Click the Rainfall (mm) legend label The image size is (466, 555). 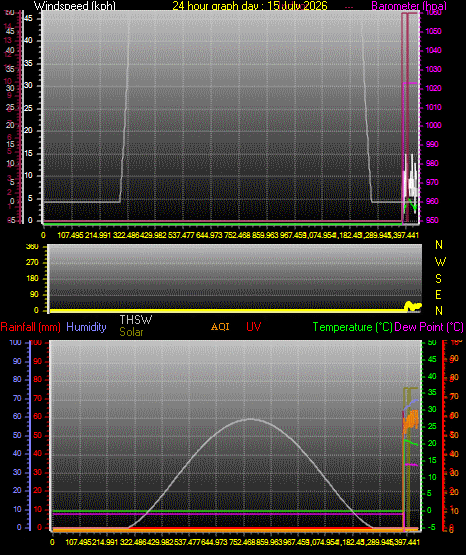30,327
